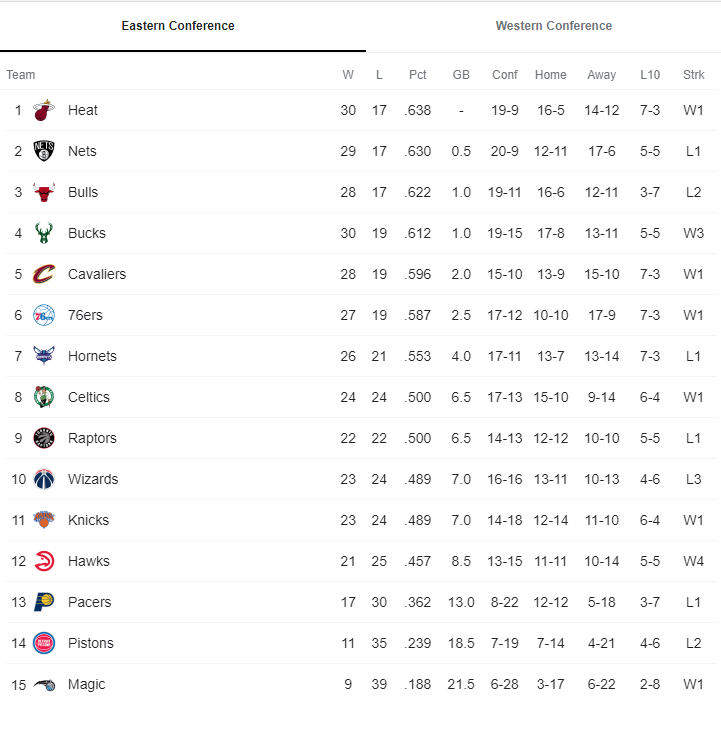Select the Eastern Conference tab

(x=178, y=26)
